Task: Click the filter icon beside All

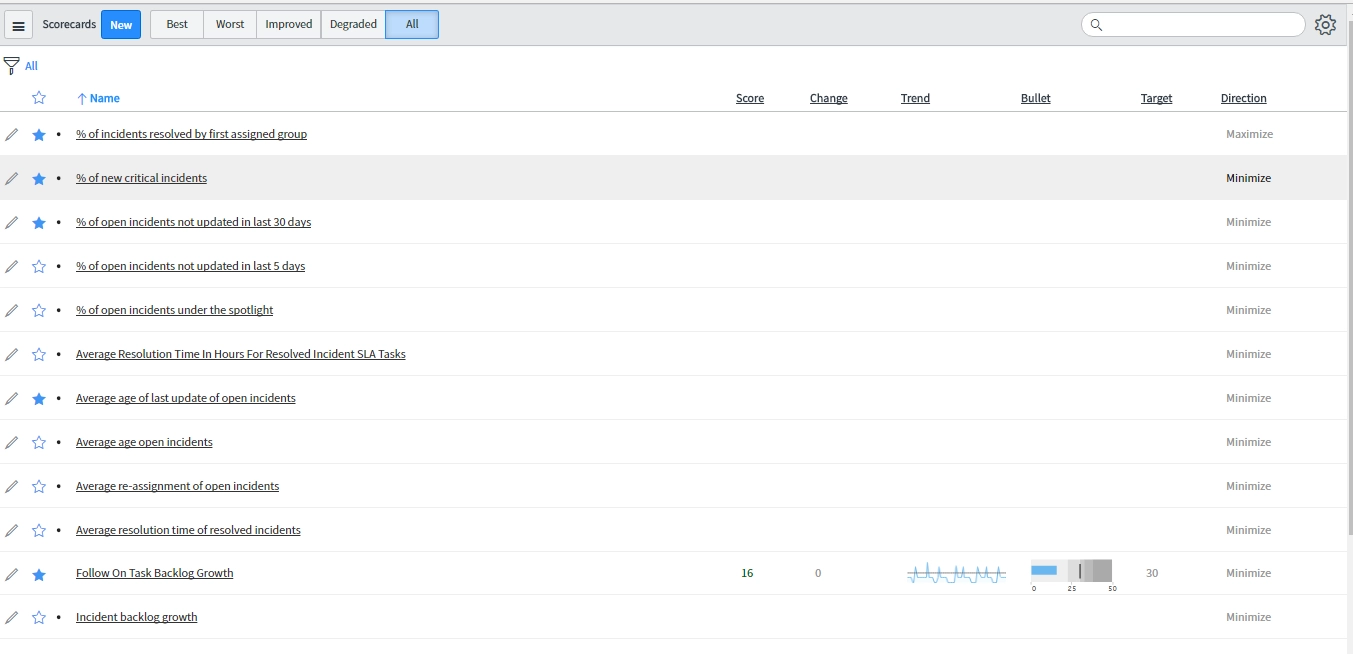Action: pos(10,63)
